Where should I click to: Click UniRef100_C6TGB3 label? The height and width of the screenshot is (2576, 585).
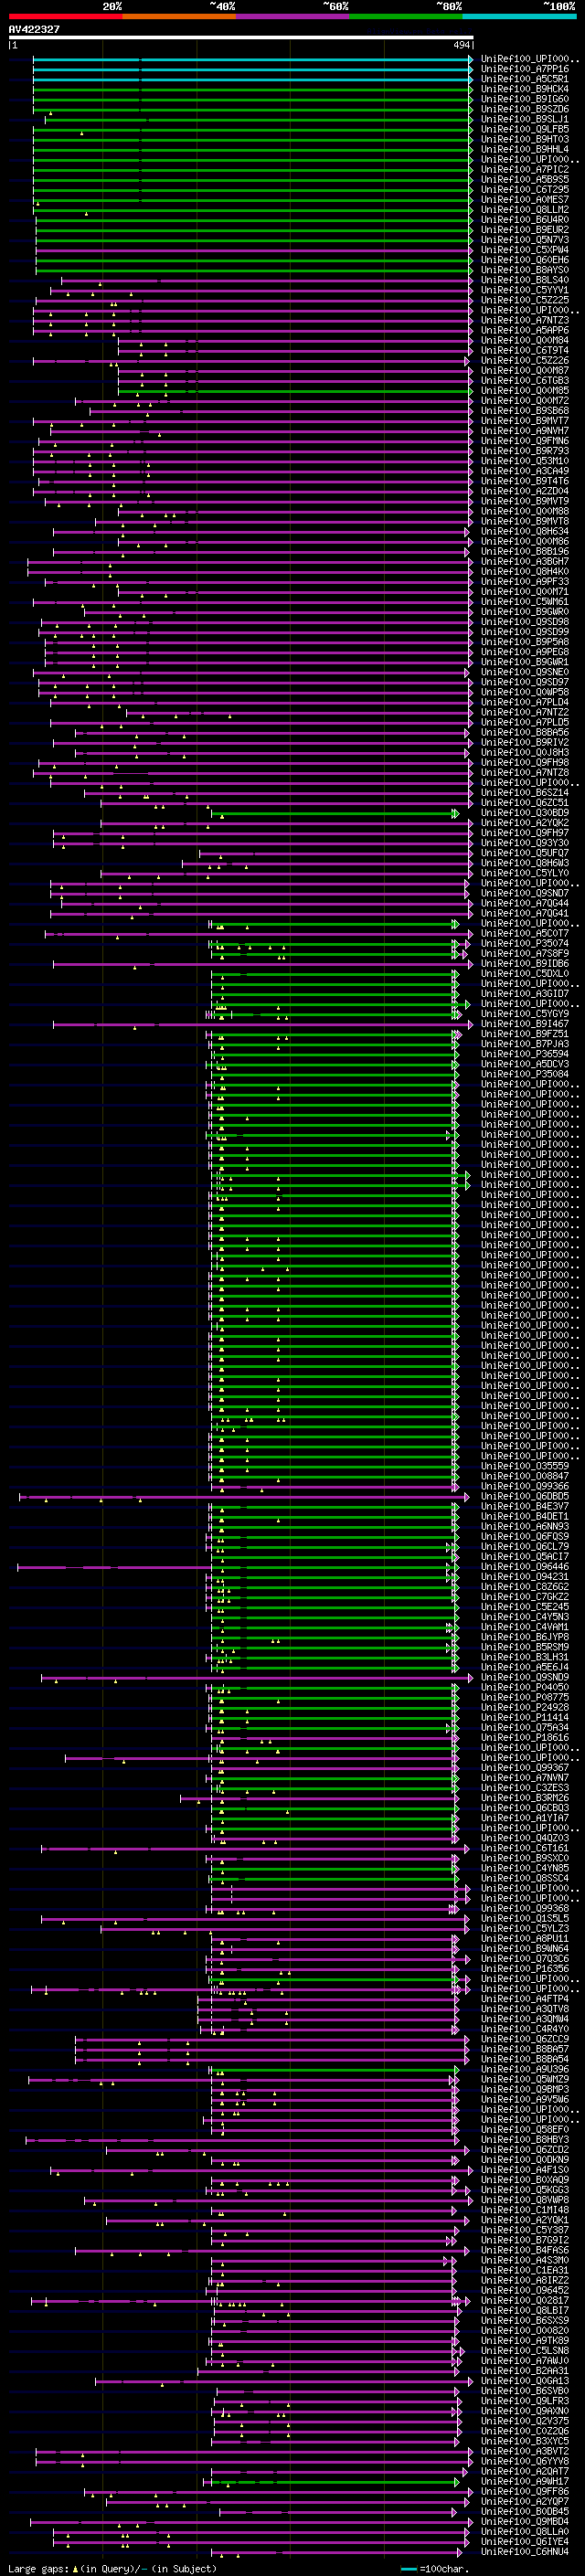pos(525,380)
